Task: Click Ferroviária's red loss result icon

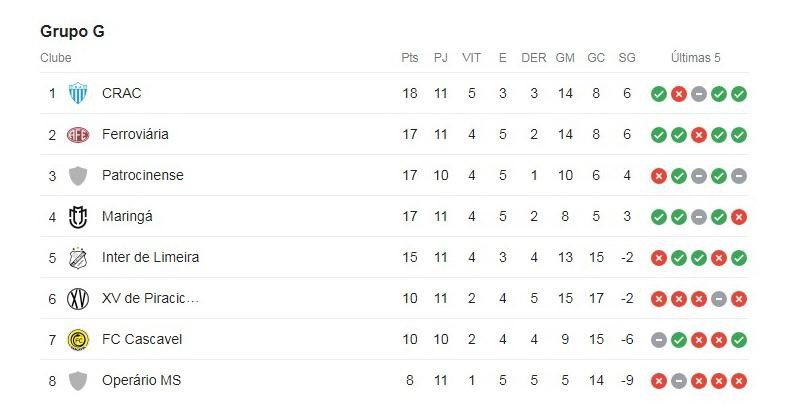Action: [x=699, y=135]
